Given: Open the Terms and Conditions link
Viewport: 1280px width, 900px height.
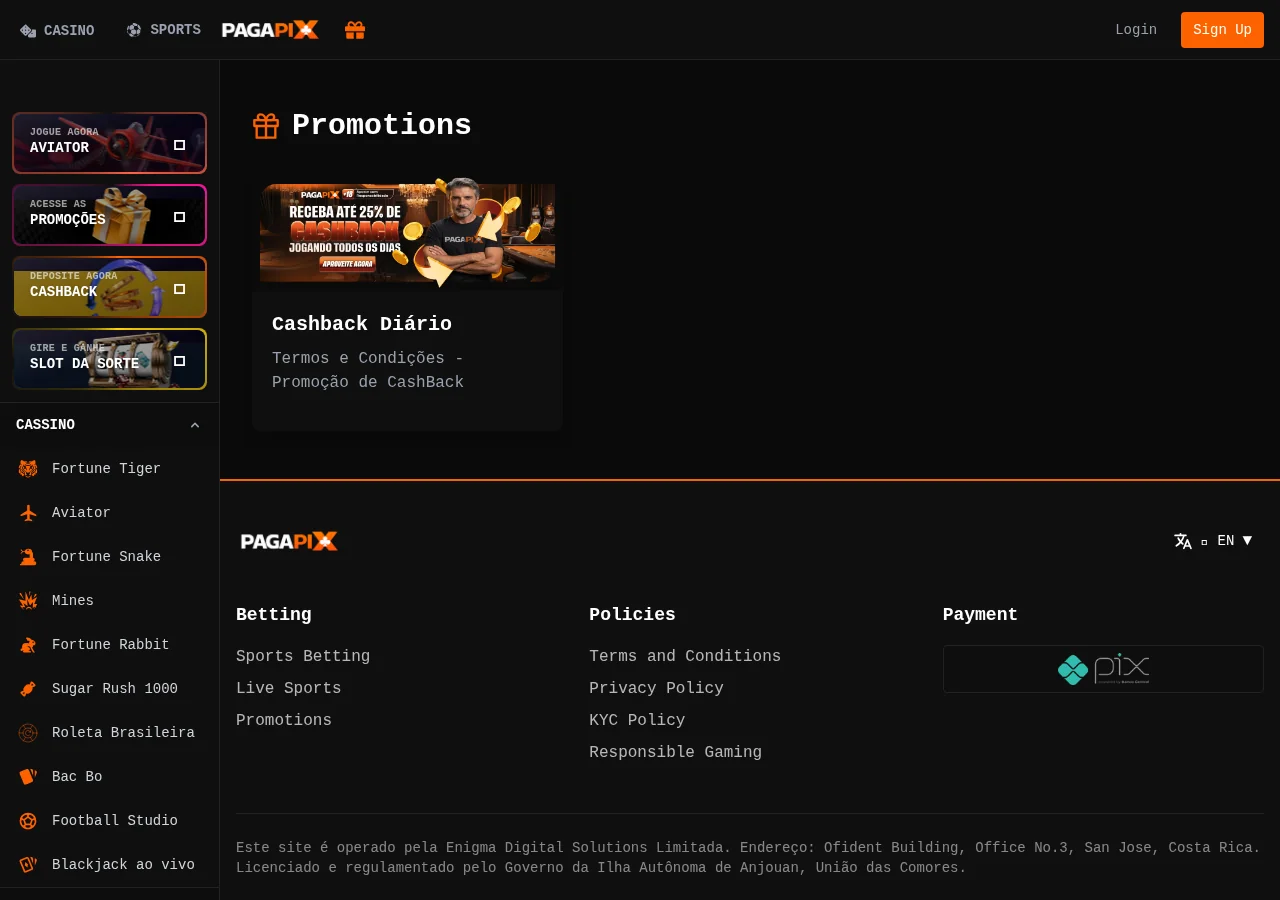Looking at the screenshot, I should (x=685, y=656).
